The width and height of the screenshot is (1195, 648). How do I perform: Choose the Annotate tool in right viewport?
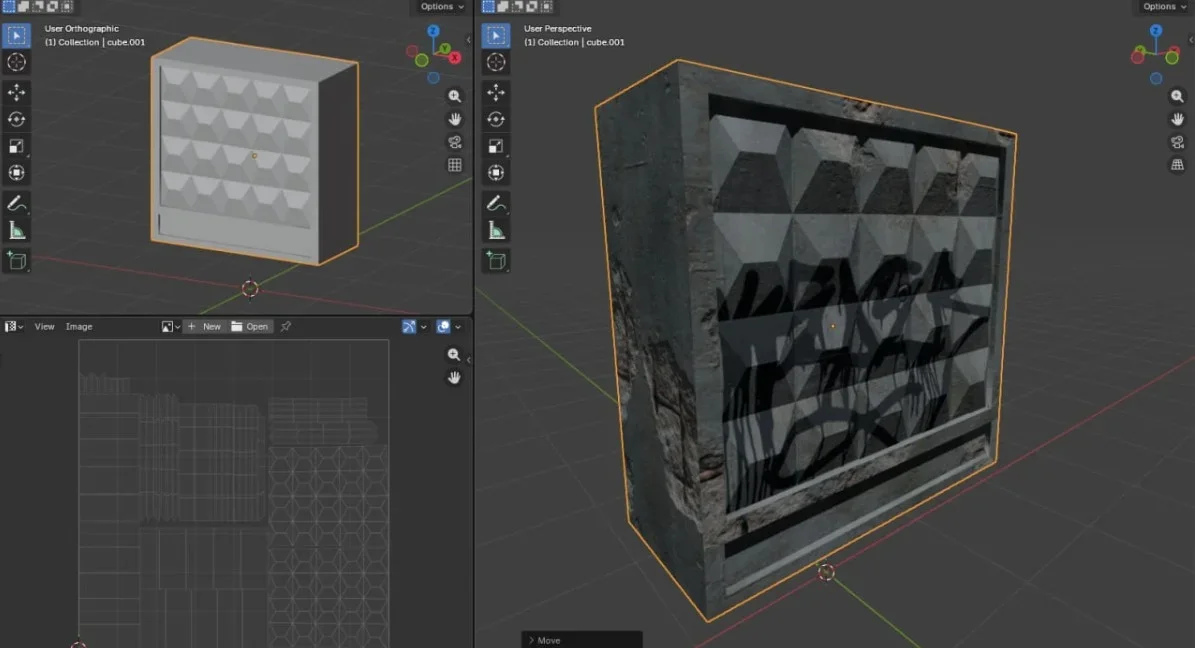[496, 203]
